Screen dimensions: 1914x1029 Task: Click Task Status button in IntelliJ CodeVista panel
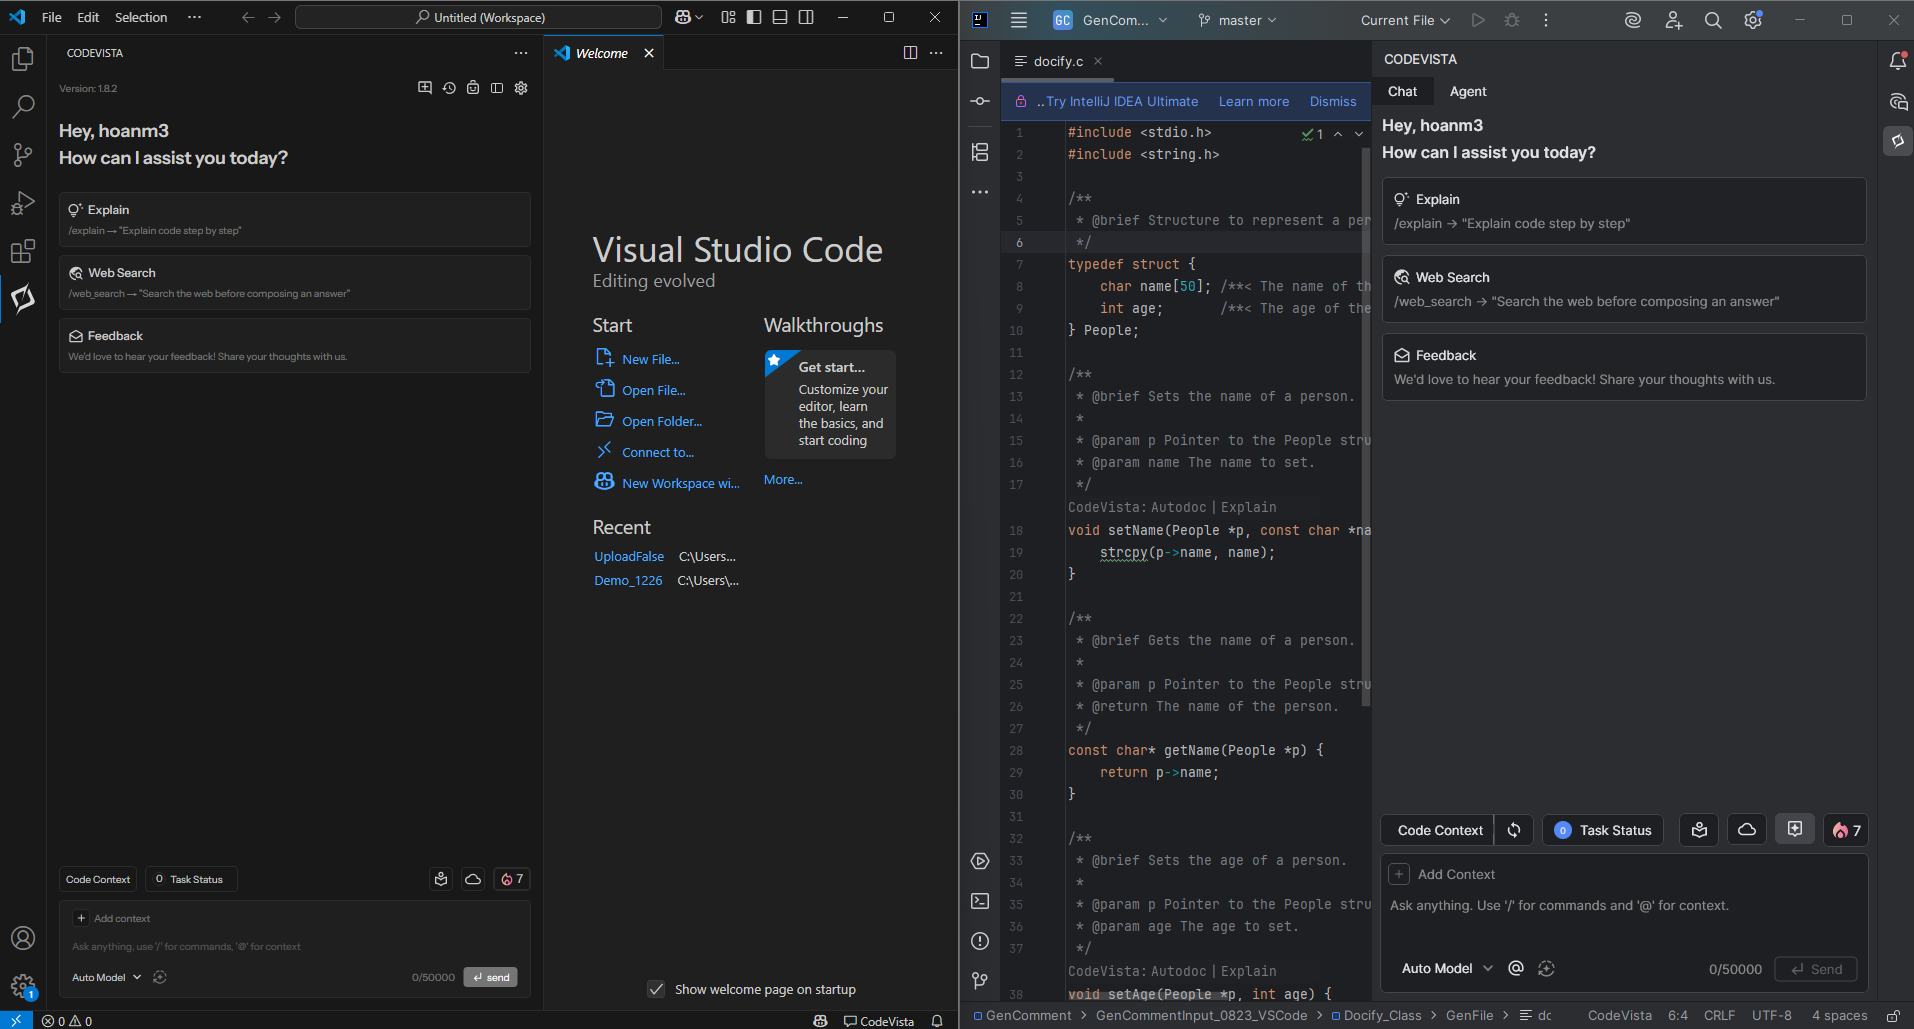1604,830
